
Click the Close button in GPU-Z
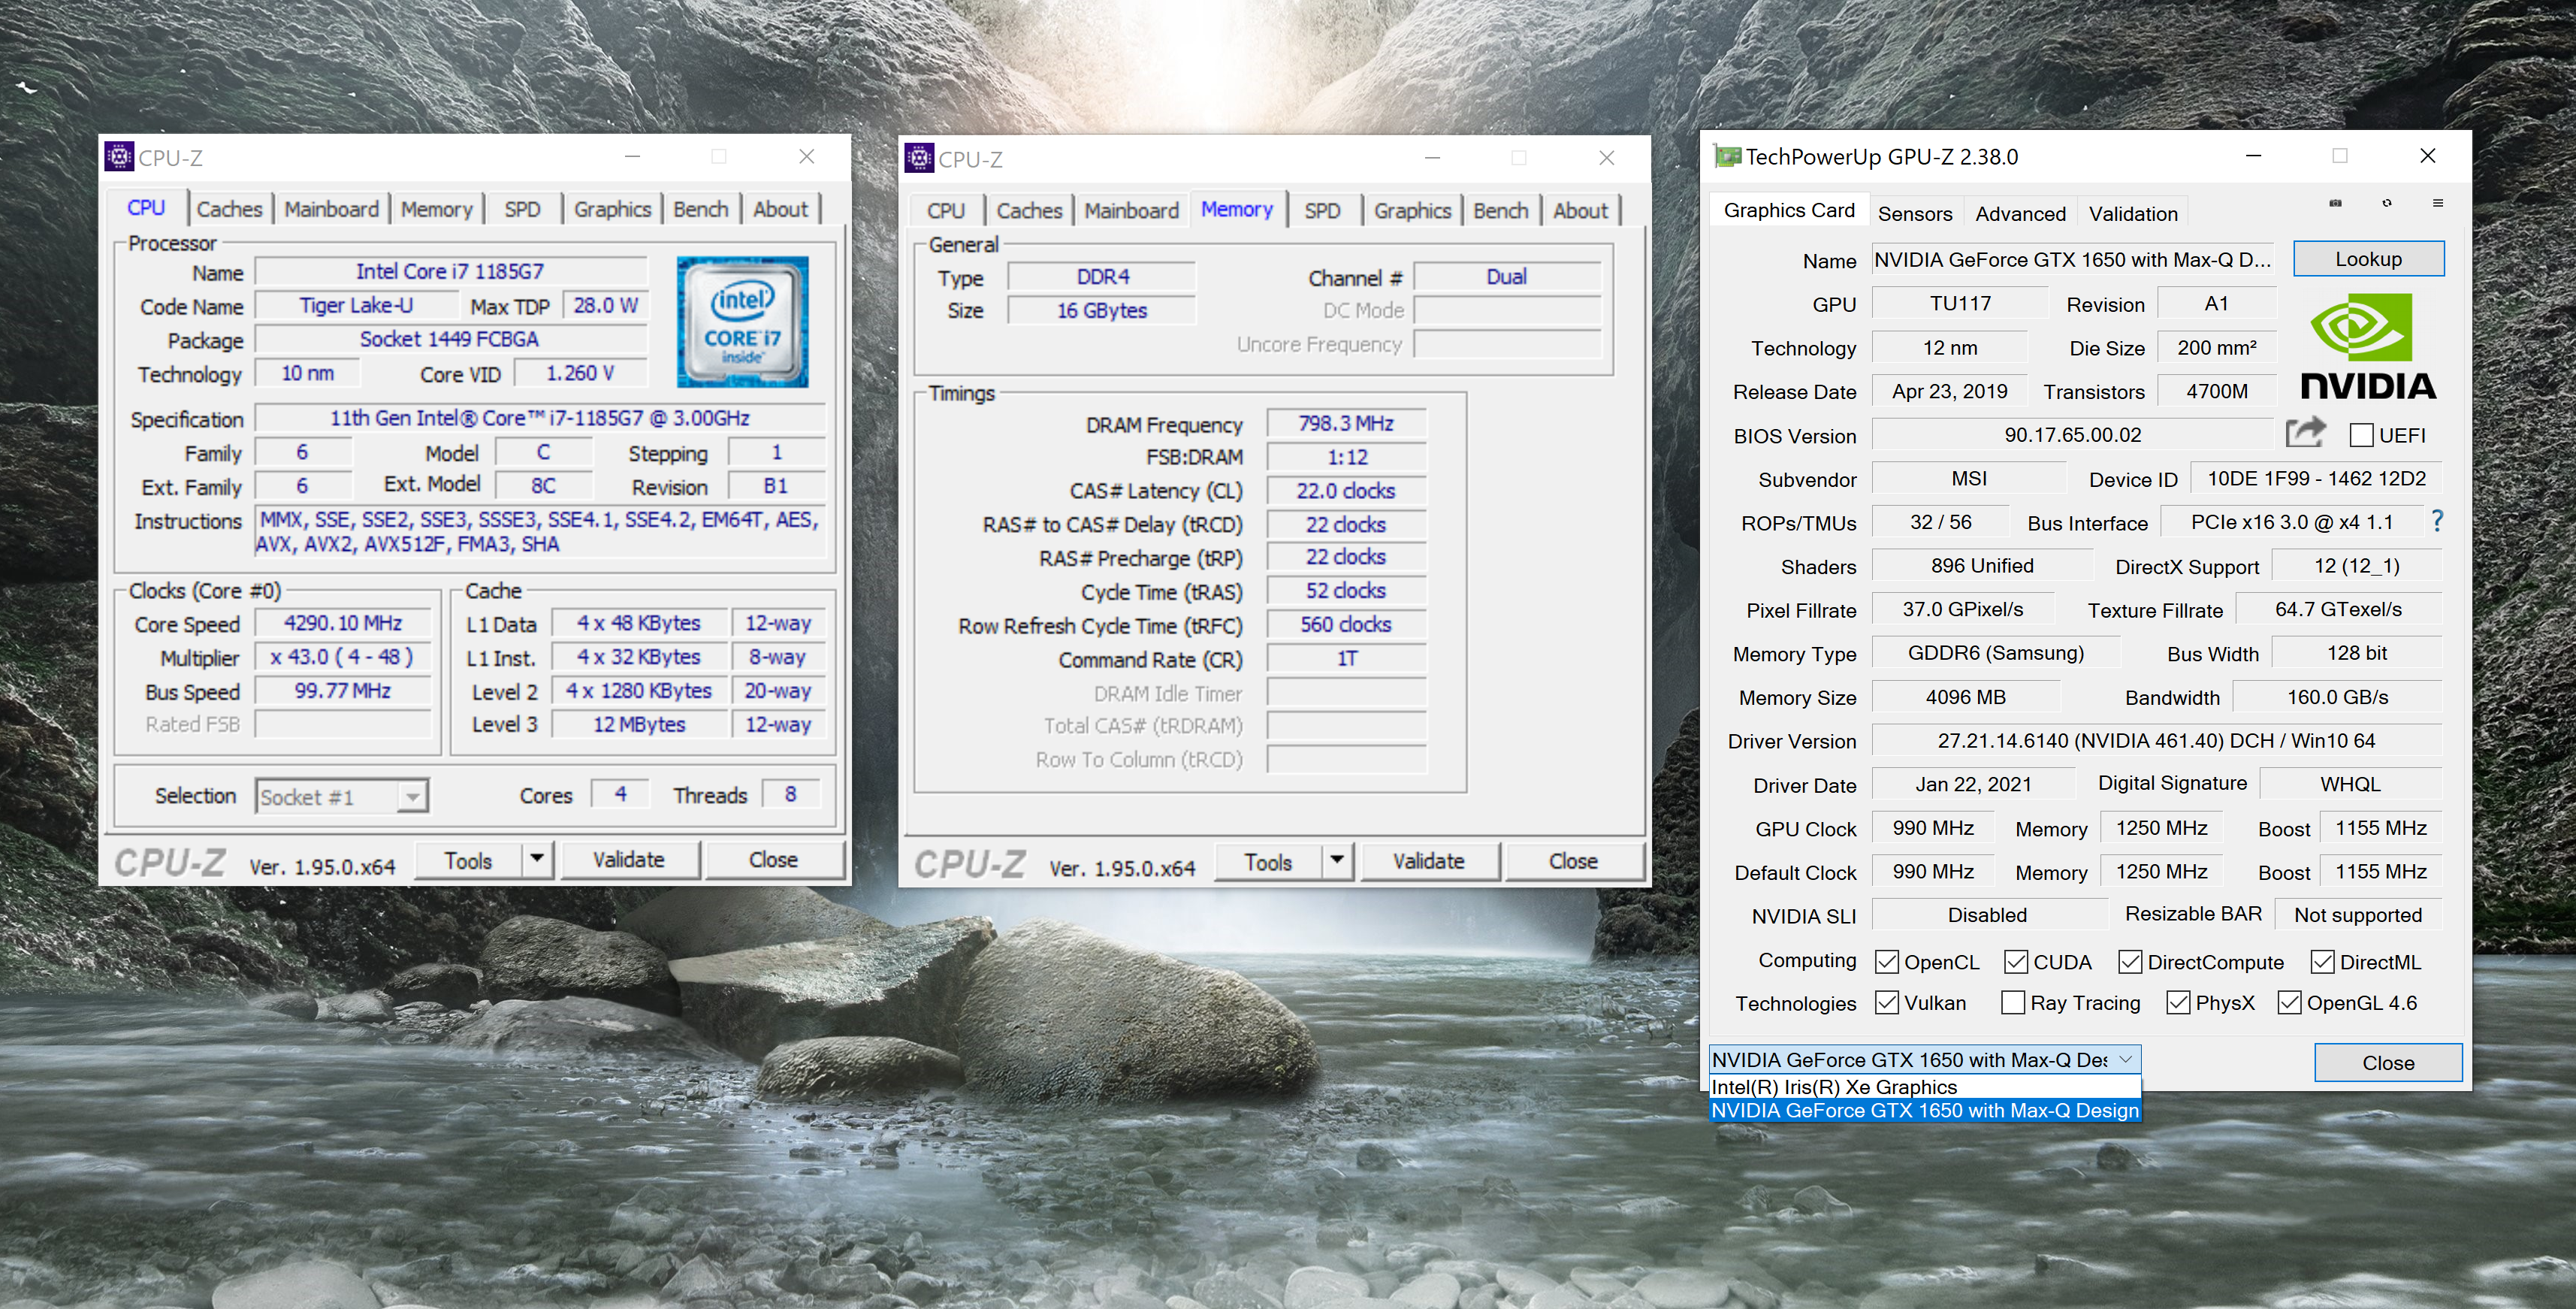pyautogui.click(x=2388, y=1062)
